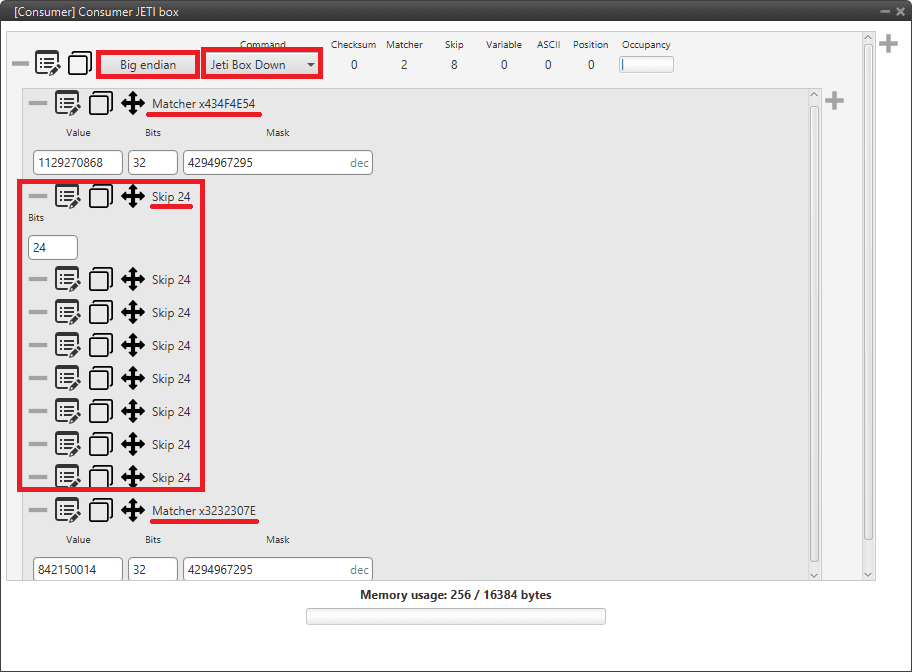Open the Jeti Box Down command dropdown
912x672 pixels.
tap(261, 64)
